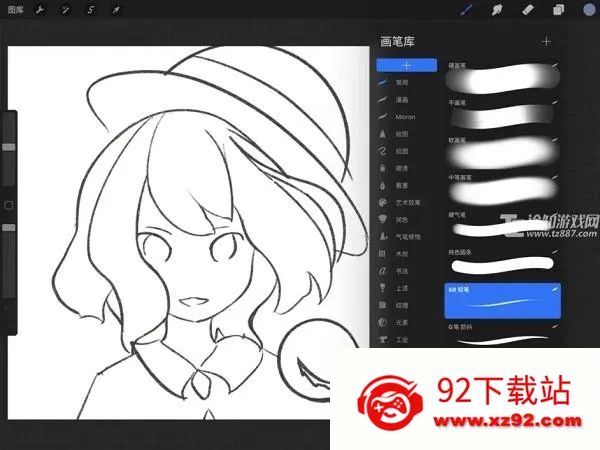This screenshot has height=450, width=600.
Task: Click the brush size slider handle
Action: pos(9,147)
